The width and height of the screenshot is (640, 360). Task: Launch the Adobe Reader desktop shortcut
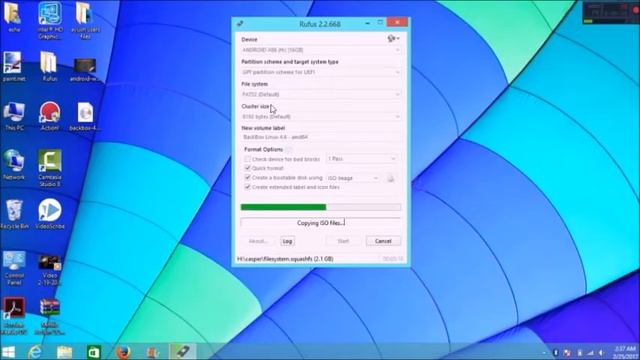click(14, 316)
